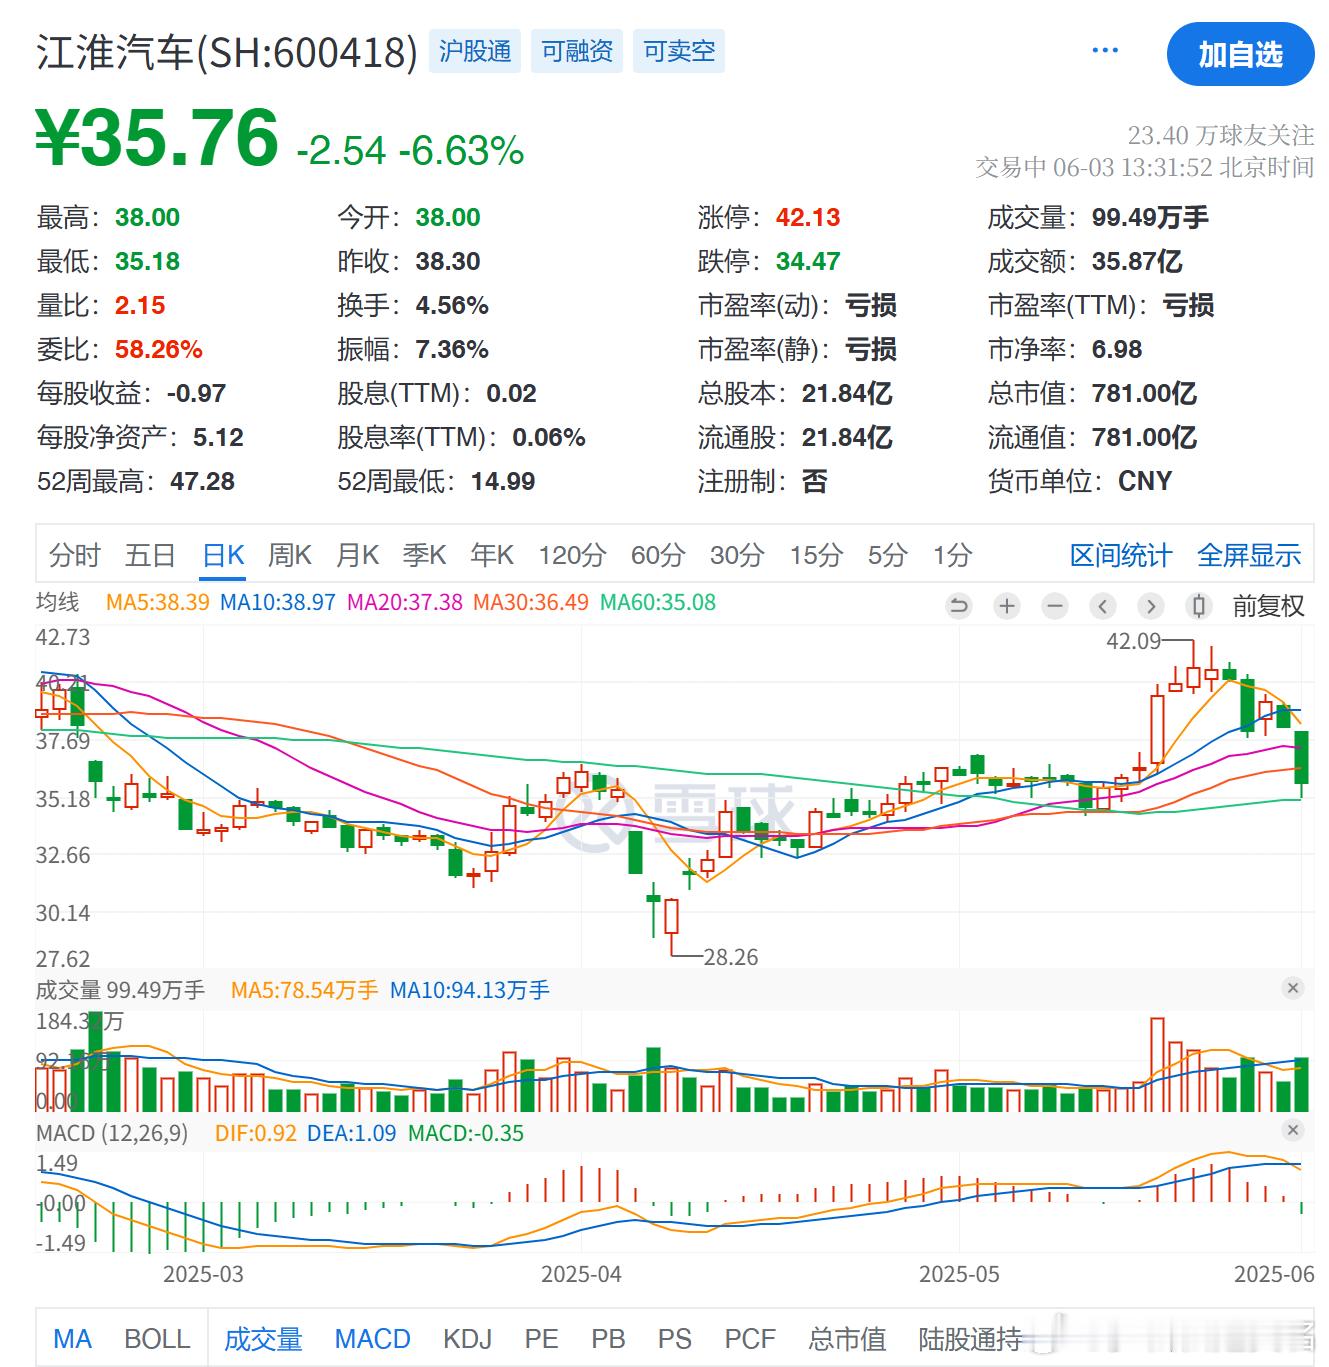
Task: Click the 委比 value 58.26%
Action: point(159,349)
